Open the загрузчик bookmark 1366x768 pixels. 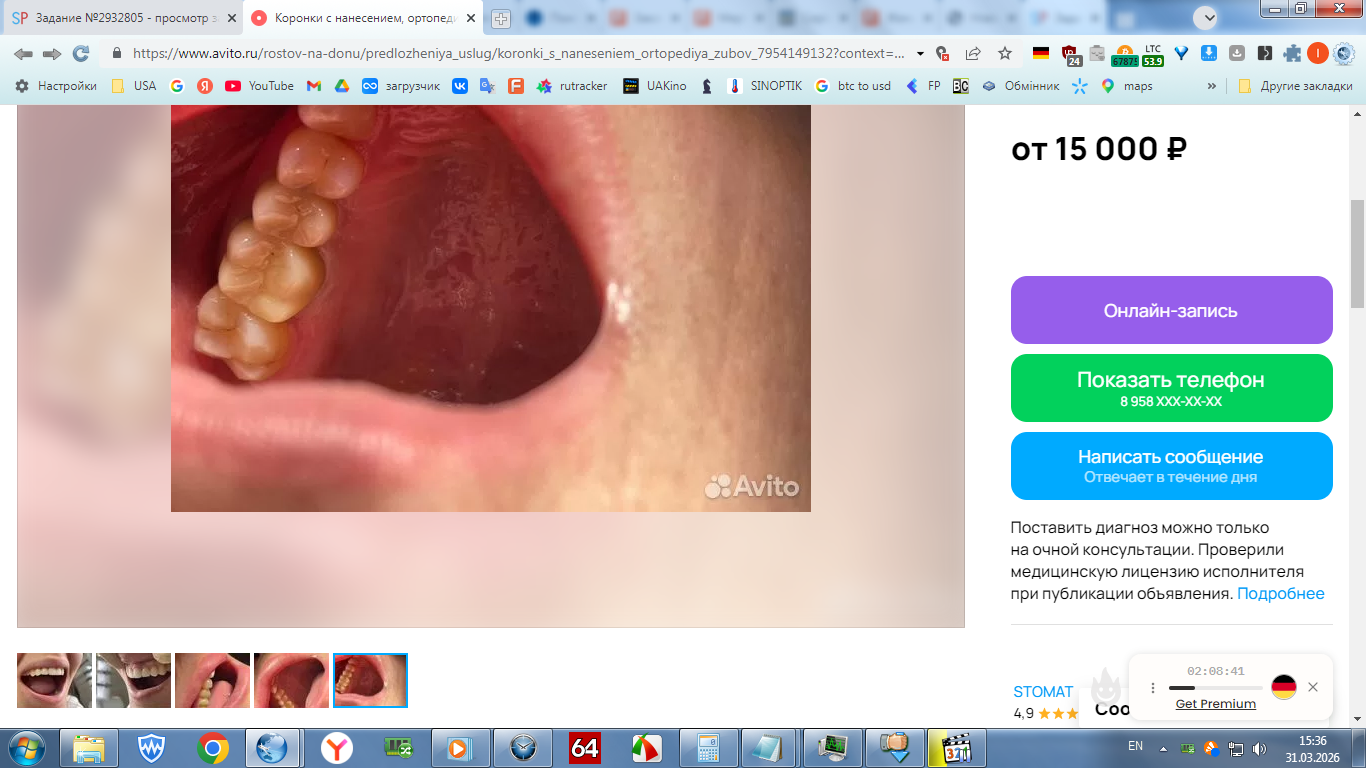pyautogui.click(x=401, y=86)
